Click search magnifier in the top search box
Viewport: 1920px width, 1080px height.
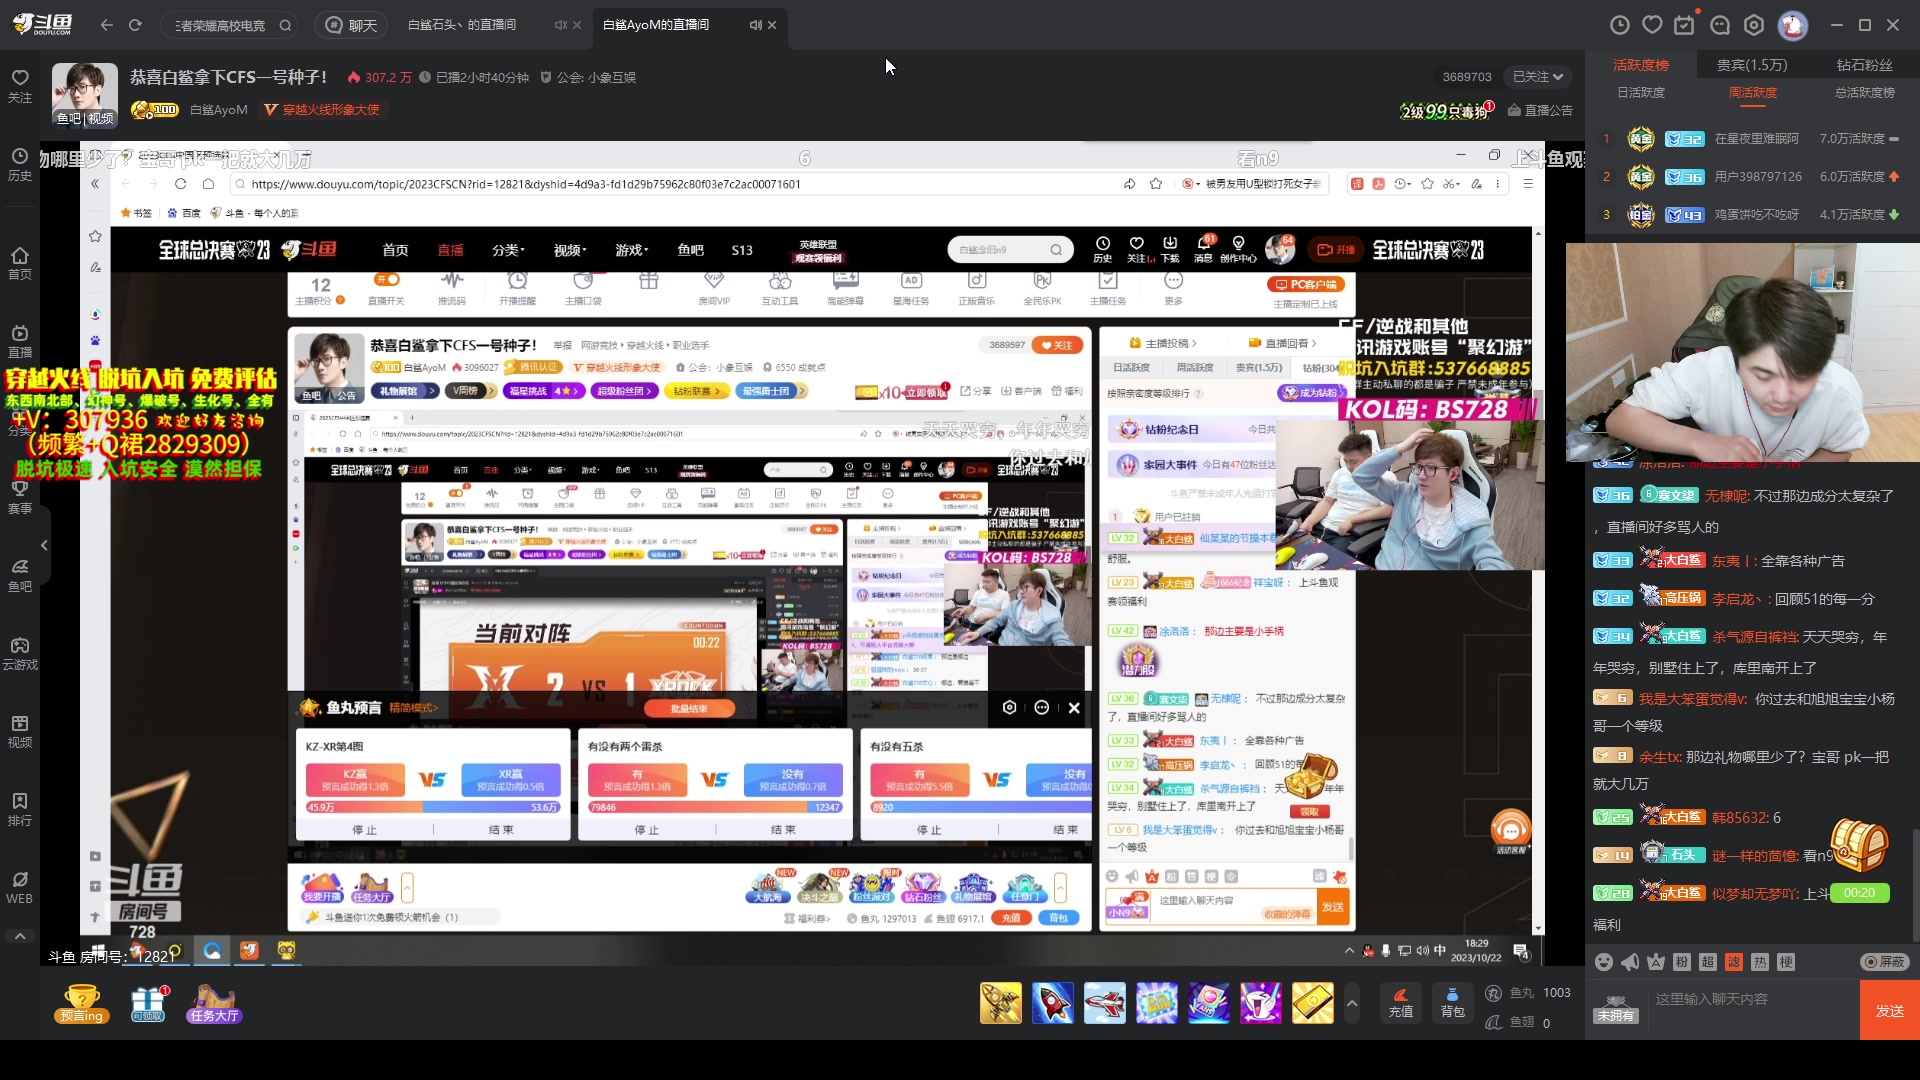[285, 25]
